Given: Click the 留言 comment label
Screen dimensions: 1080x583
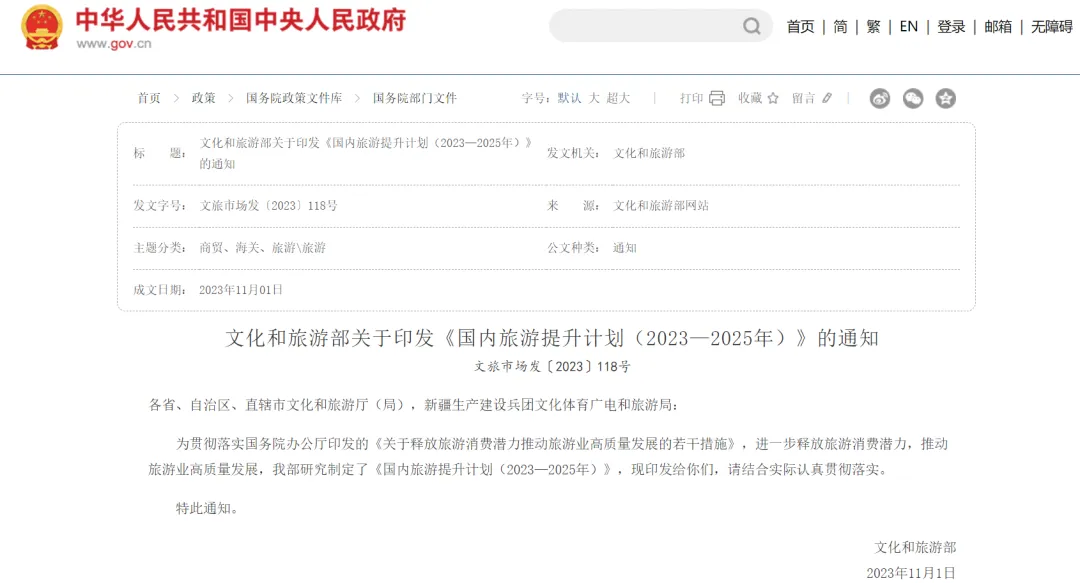Looking at the screenshot, I should tap(804, 98).
